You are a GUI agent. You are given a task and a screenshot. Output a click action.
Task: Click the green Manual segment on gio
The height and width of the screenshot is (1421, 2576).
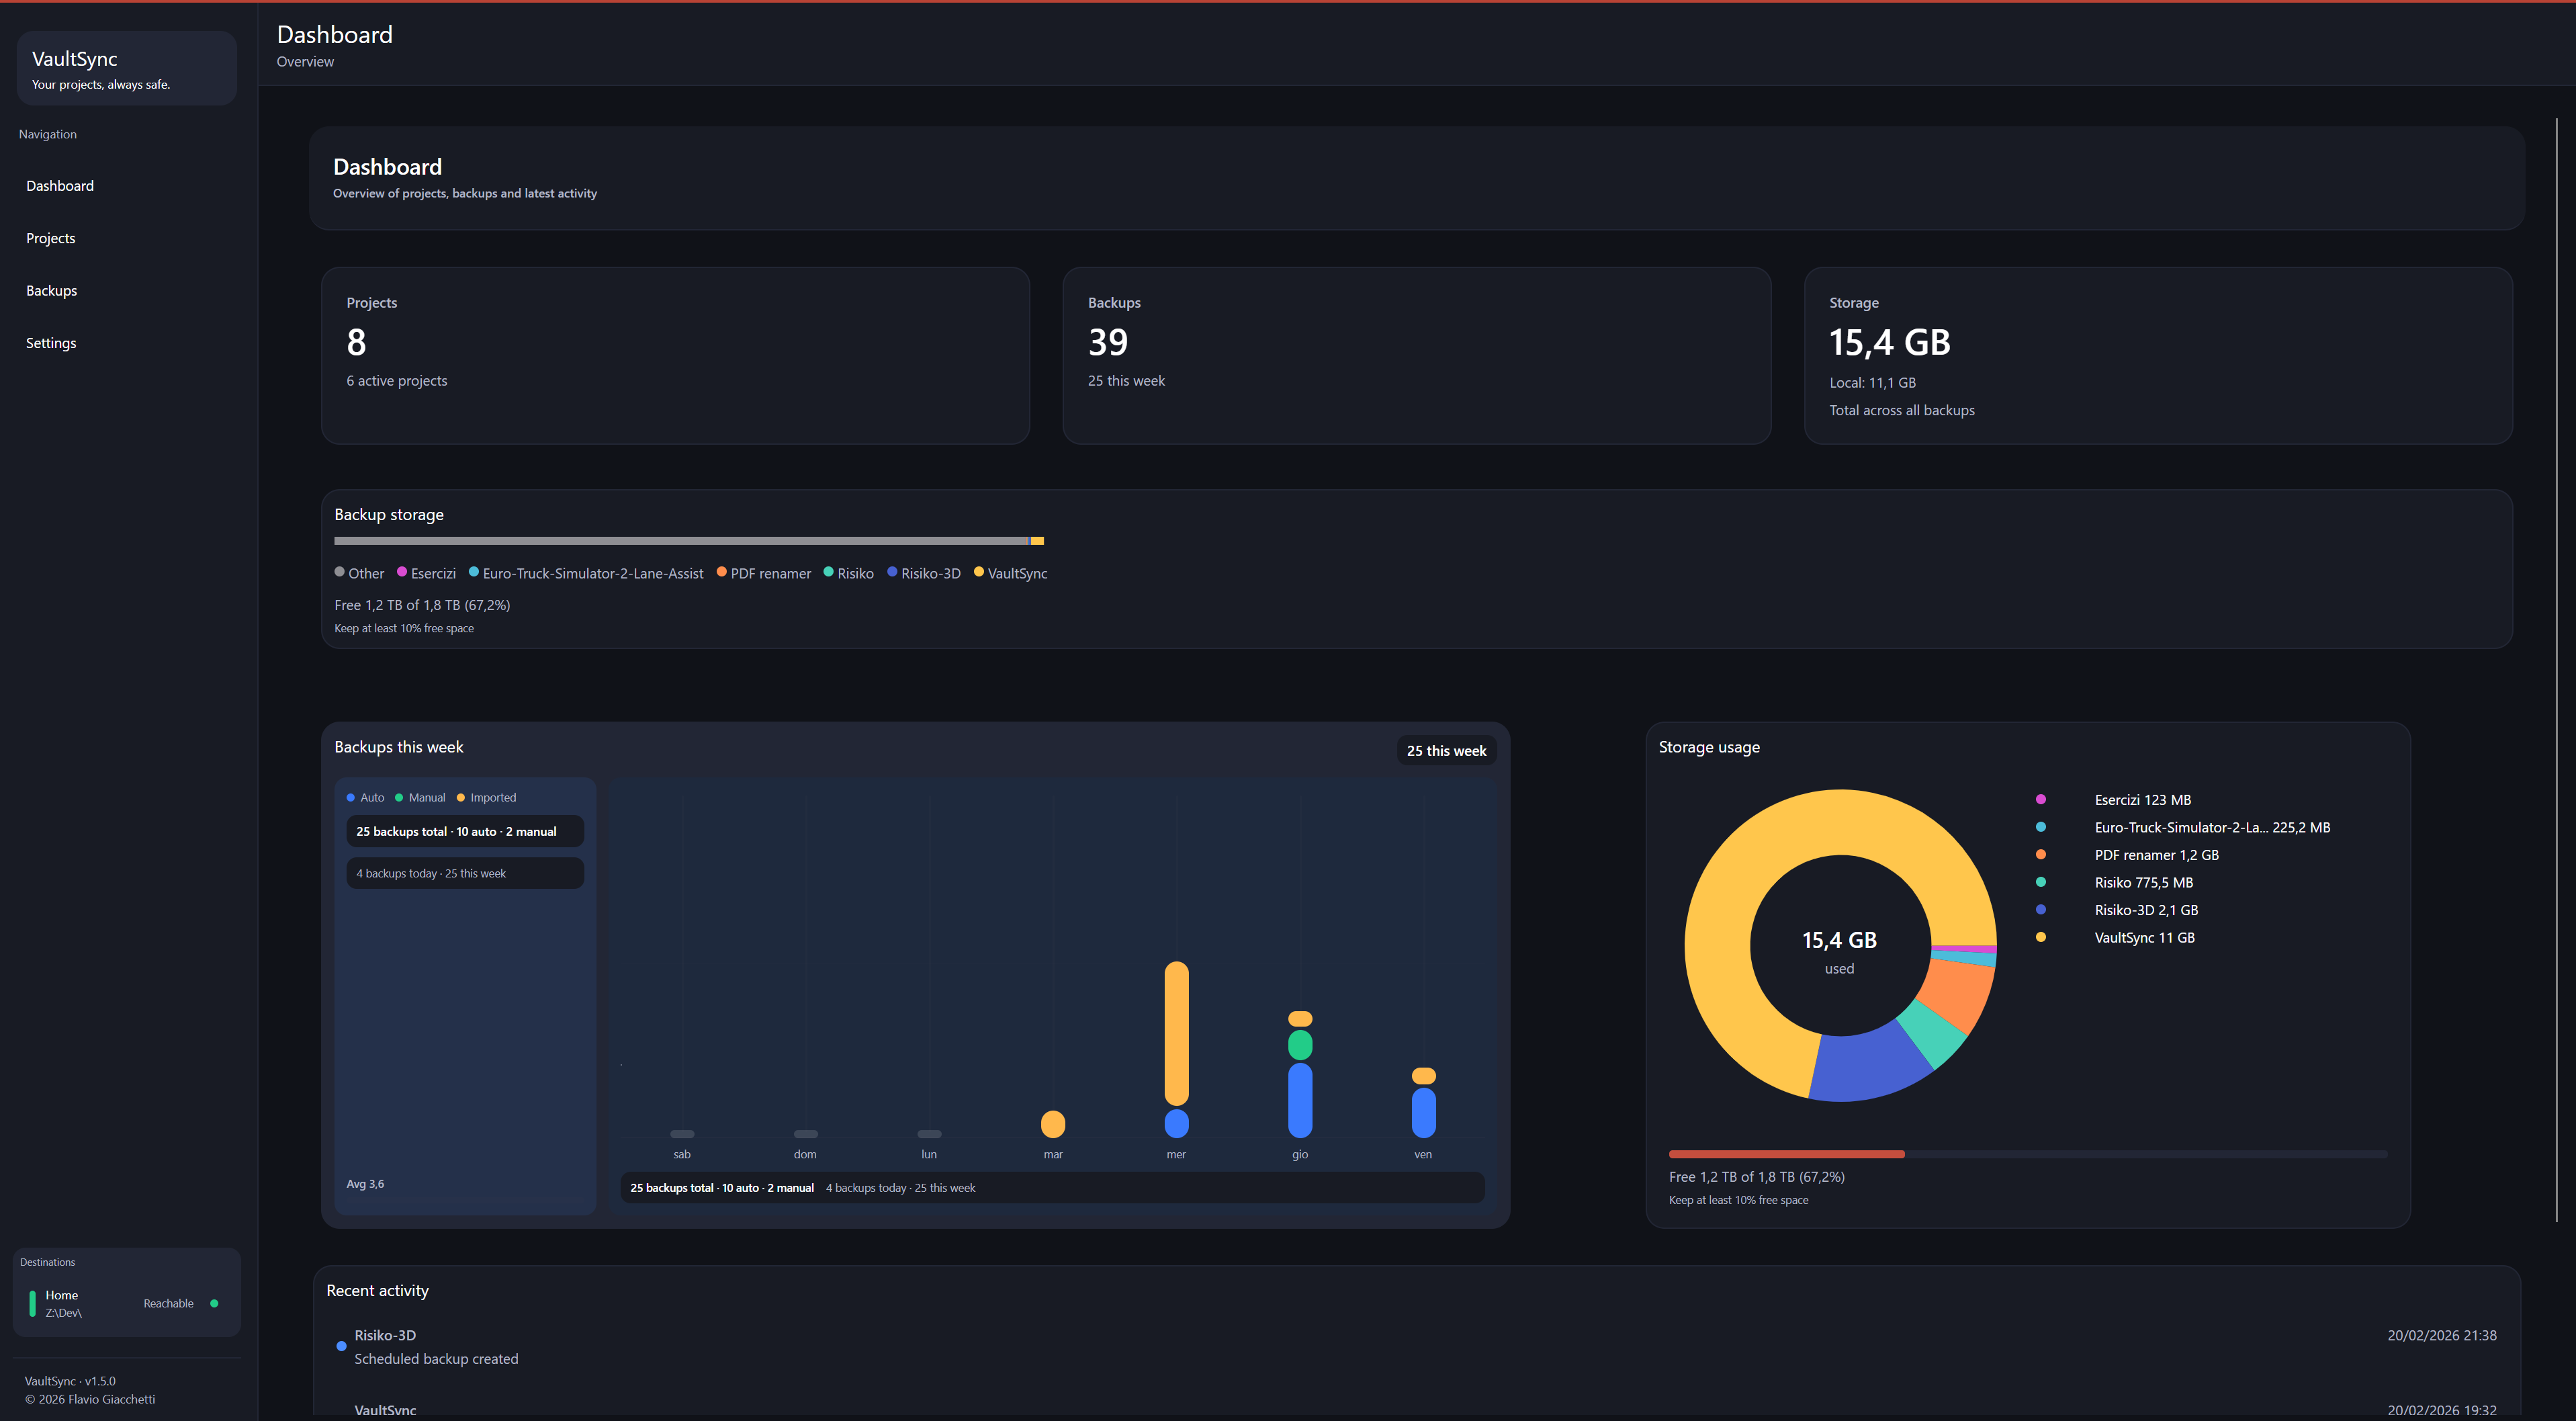pos(1300,1045)
